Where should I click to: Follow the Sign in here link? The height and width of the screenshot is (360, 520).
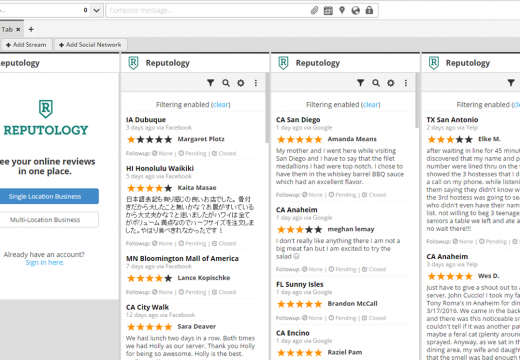click(45, 263)
